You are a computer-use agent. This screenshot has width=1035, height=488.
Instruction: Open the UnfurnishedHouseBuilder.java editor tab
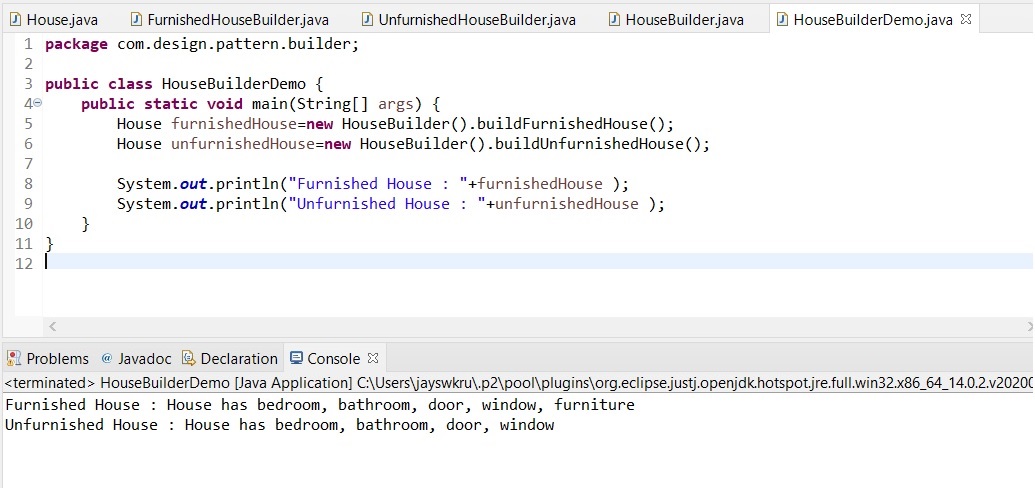469,19
